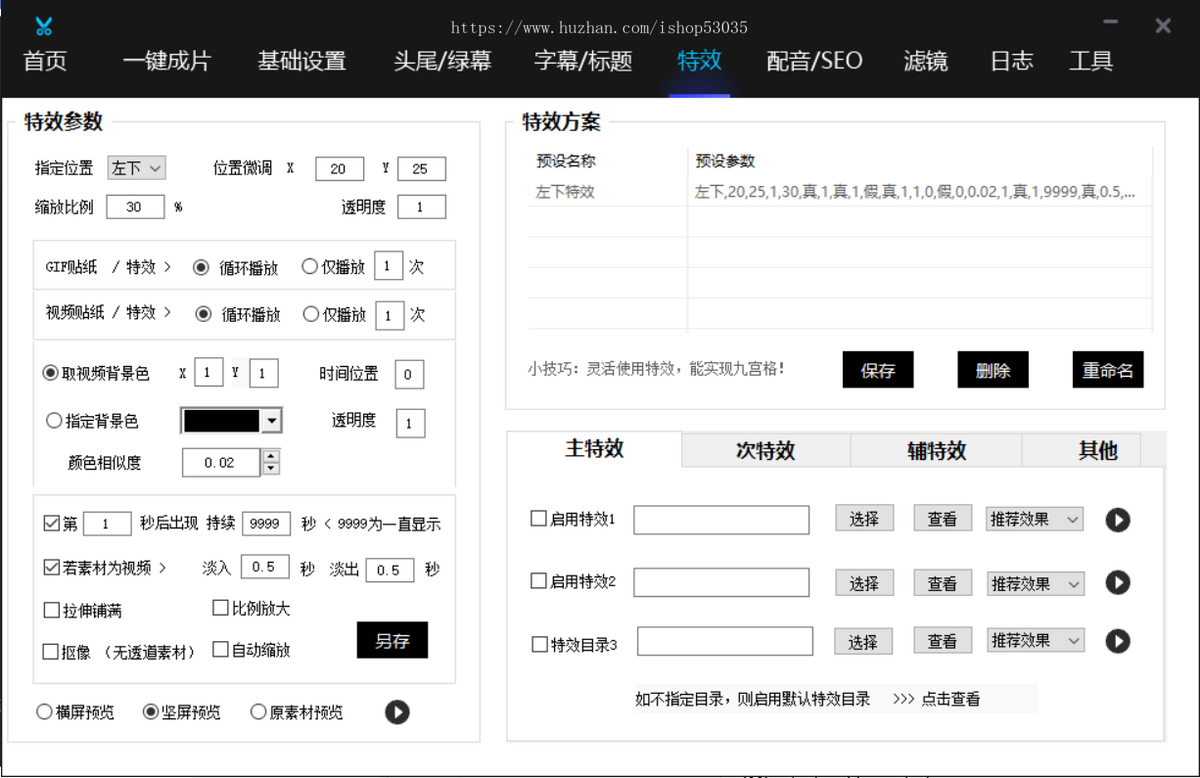
Task: Click the 重命名 button
Action: (x=1108, y=370)
